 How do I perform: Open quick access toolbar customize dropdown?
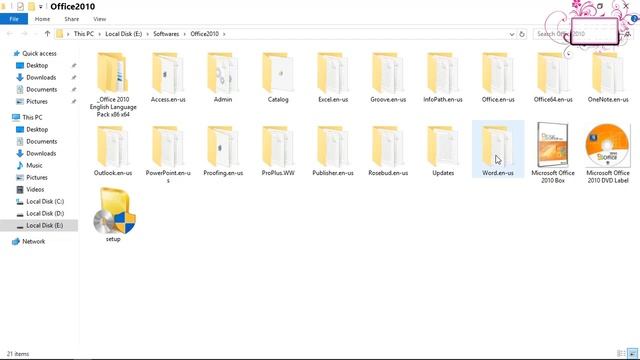(x=40, y=7)
